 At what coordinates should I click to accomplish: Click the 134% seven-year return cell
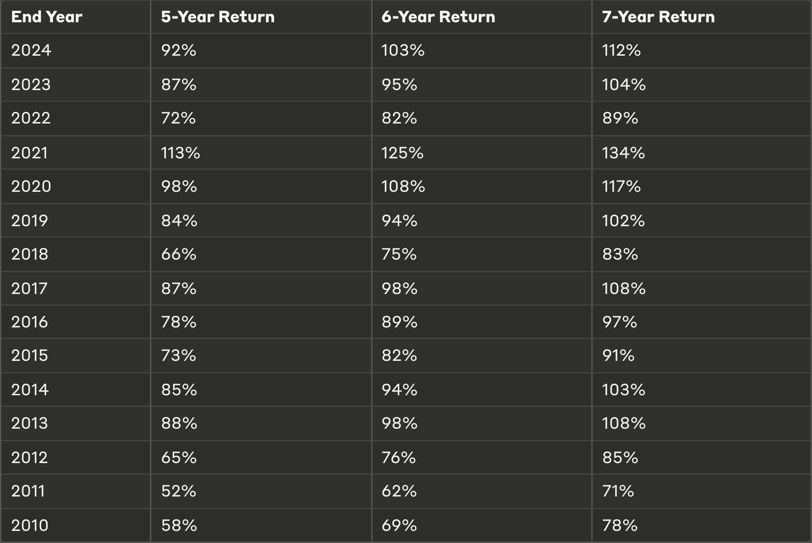tap(623, 153)
